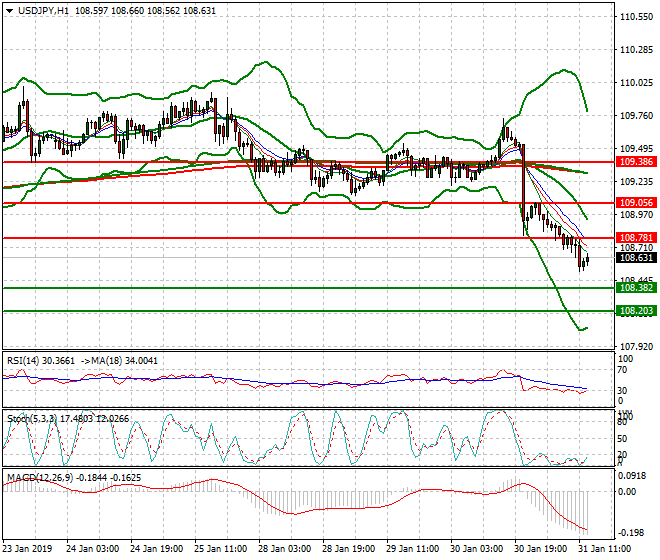This screenshot has width=660, height=560.
Task: Select the black current price label 108.631
Action: (636, 258)
